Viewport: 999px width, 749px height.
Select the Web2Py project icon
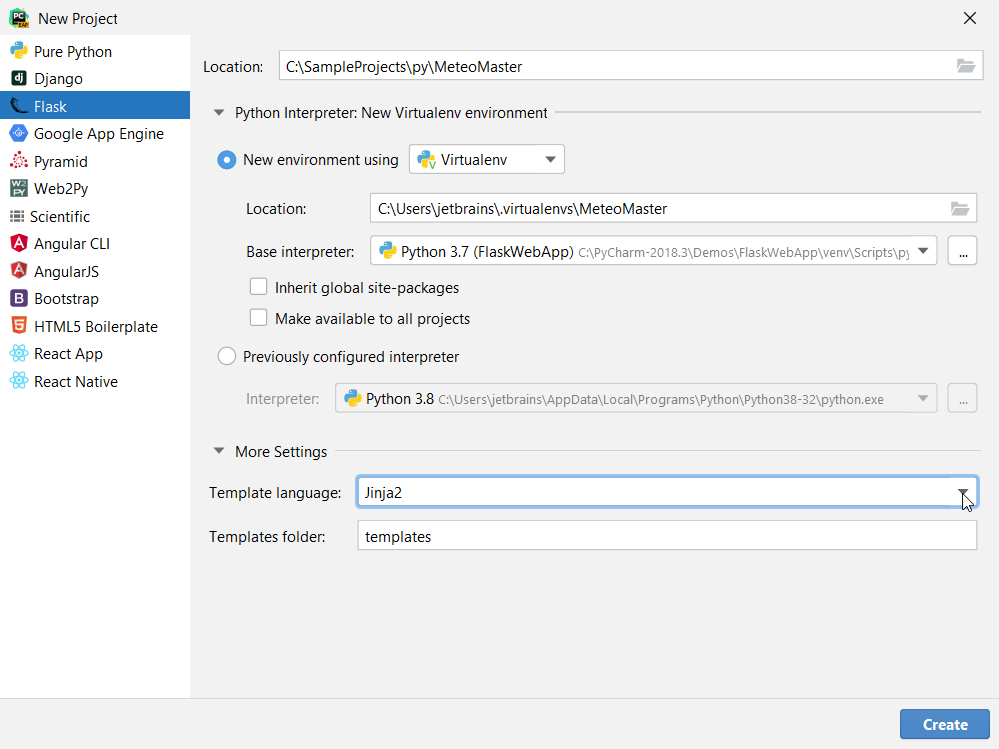click(x=18, y=189)
